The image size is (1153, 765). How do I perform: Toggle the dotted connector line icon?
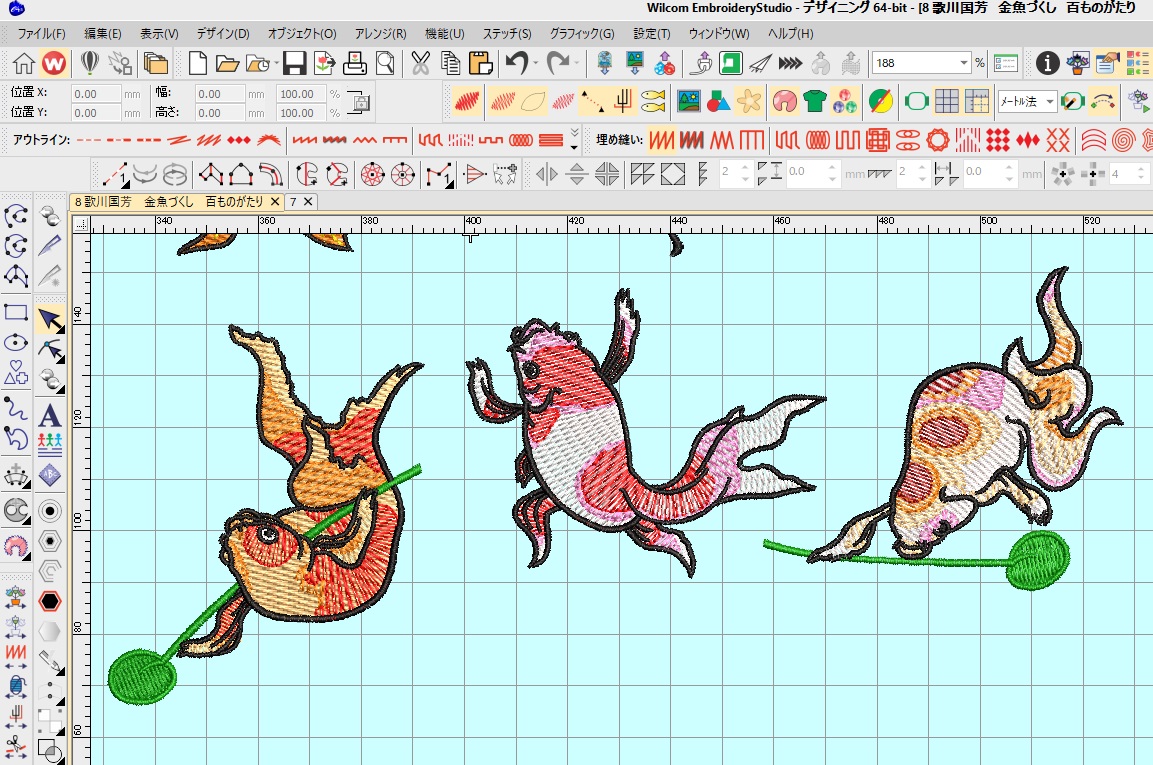[592, 101]
